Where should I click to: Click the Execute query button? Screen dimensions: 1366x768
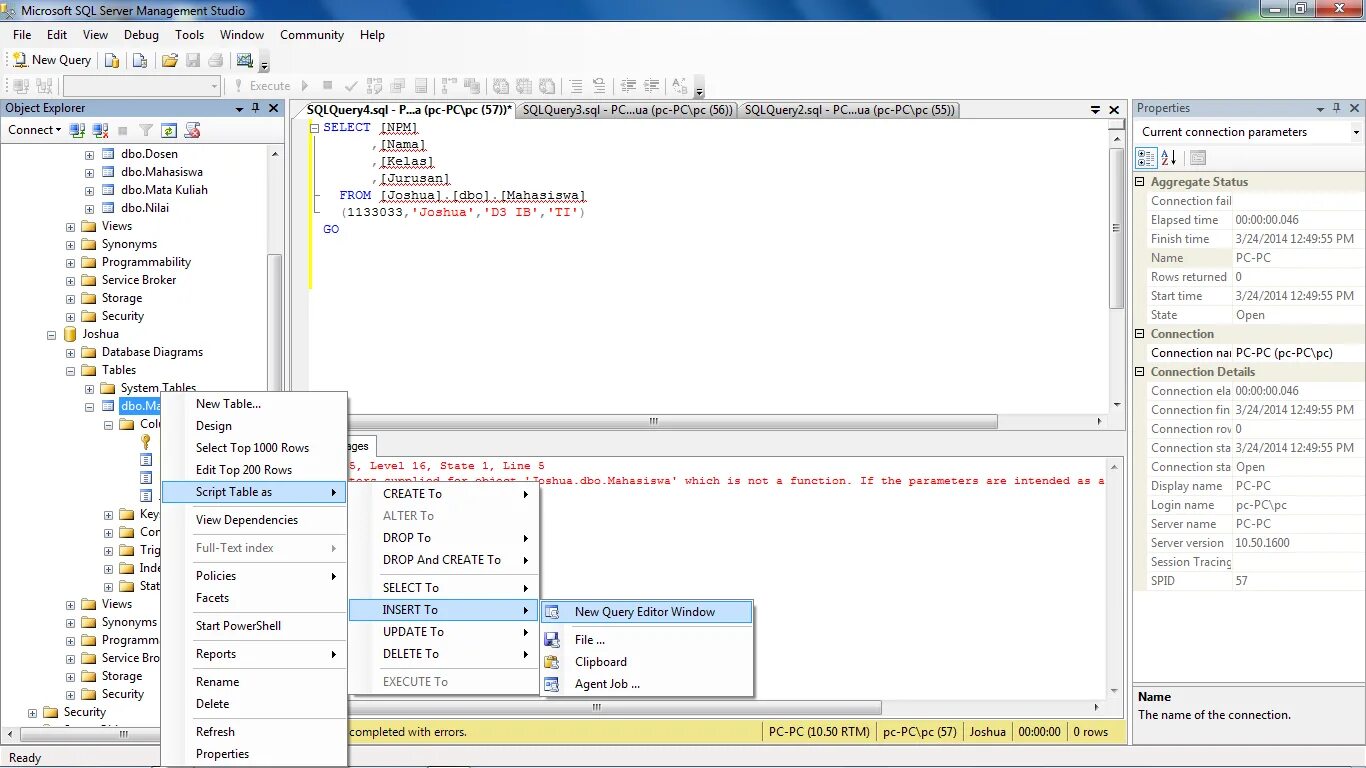[x=261, y=86]
